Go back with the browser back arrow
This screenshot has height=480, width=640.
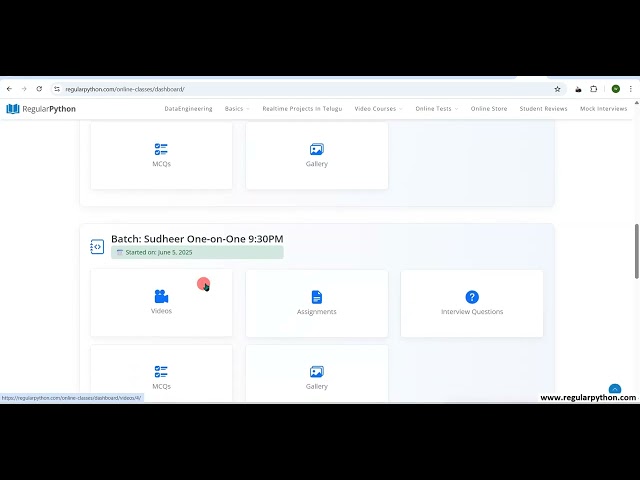pyautogui.click(x=9, y=89)
